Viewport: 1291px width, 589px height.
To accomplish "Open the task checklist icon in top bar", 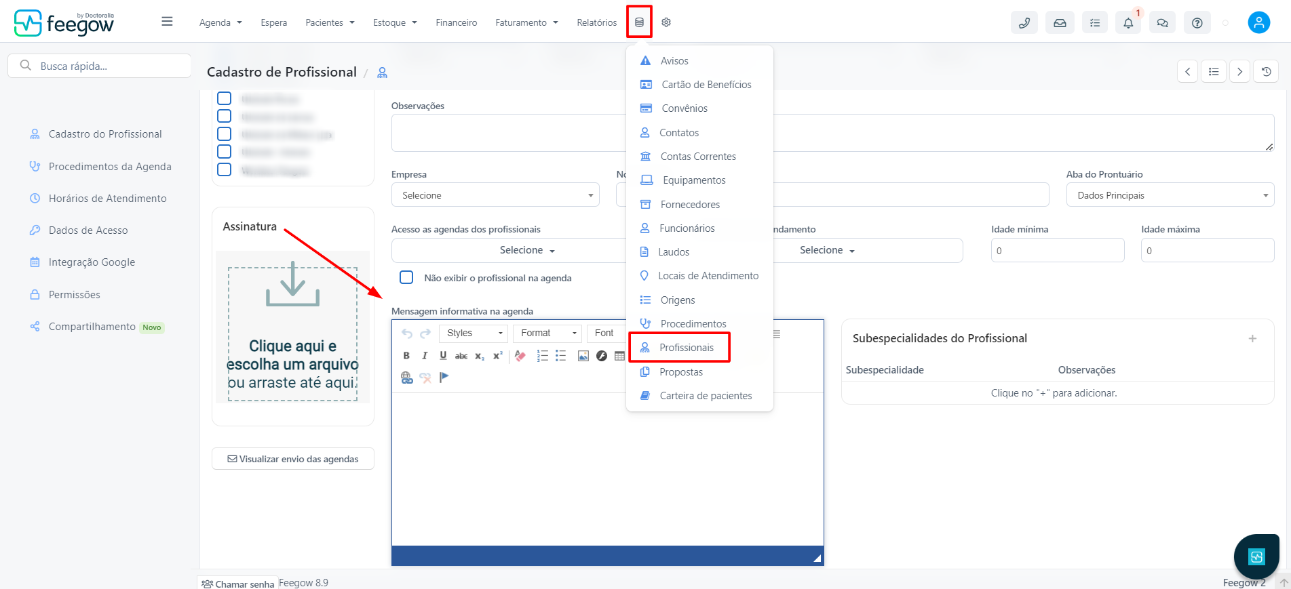I will 1094,22.
